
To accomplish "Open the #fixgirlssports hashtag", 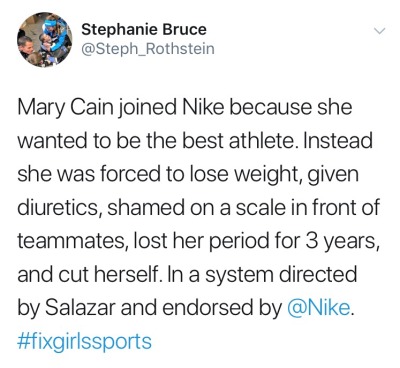I will point(84,341).
